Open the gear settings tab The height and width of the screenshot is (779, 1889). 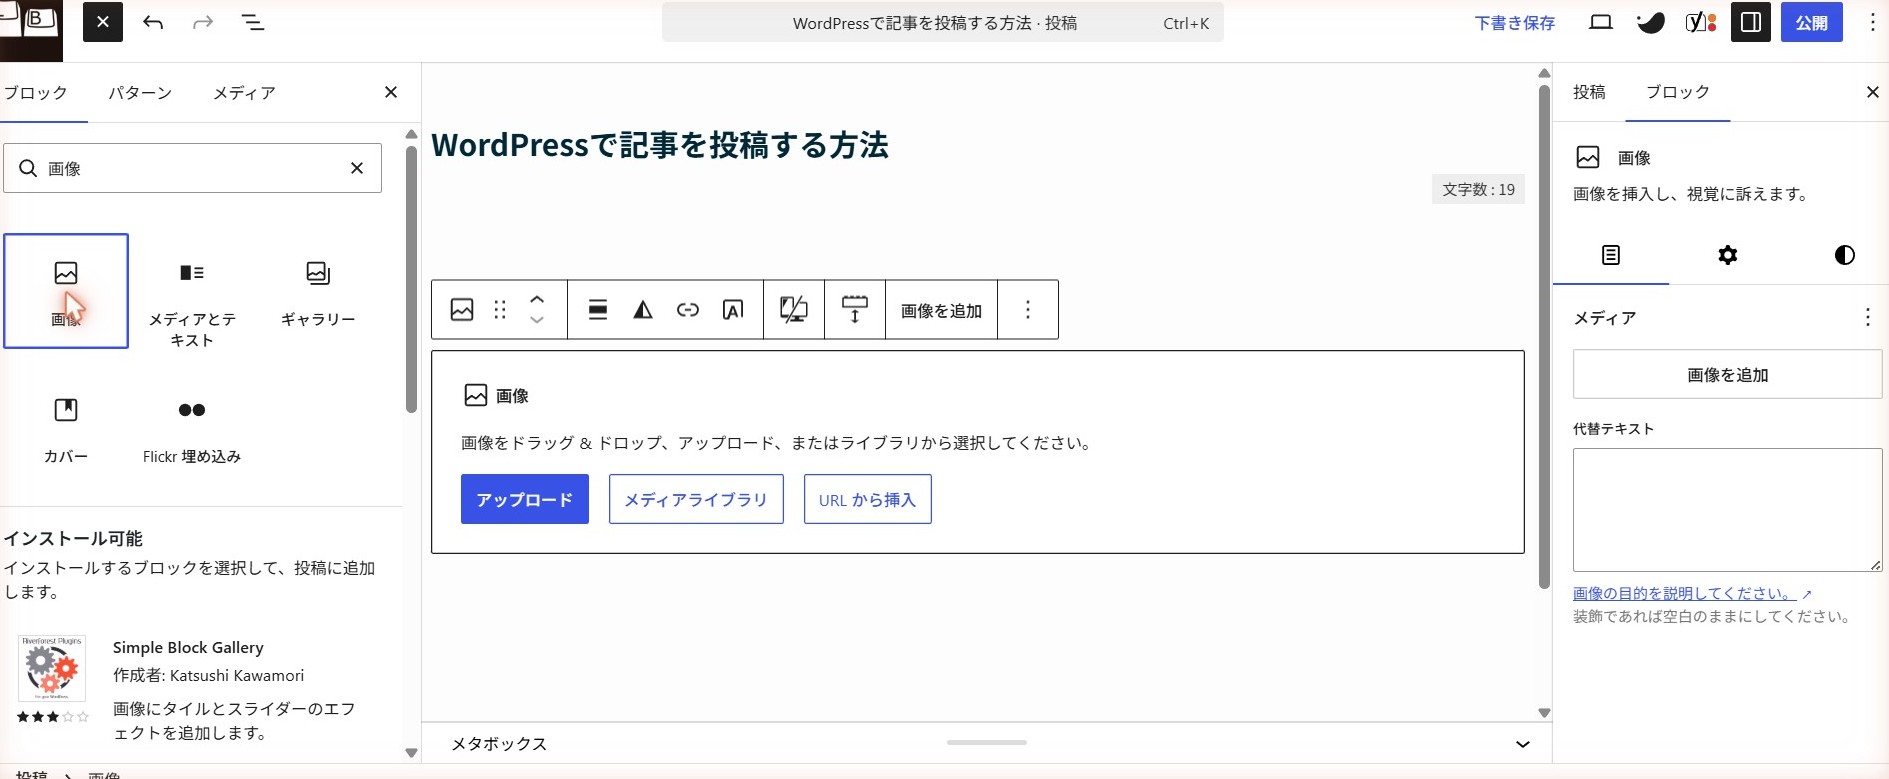tap(1728, 255)
